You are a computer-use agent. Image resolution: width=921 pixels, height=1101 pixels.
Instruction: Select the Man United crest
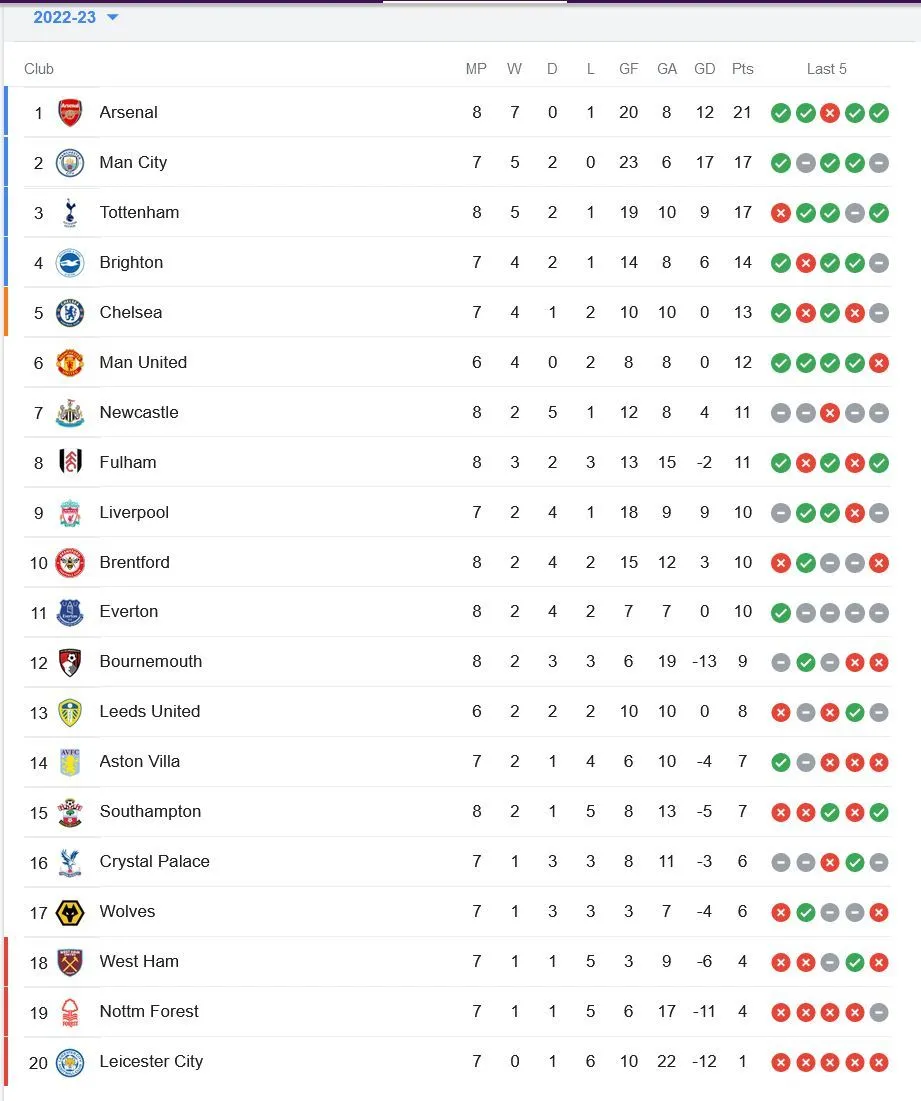(x=70, y=362)
